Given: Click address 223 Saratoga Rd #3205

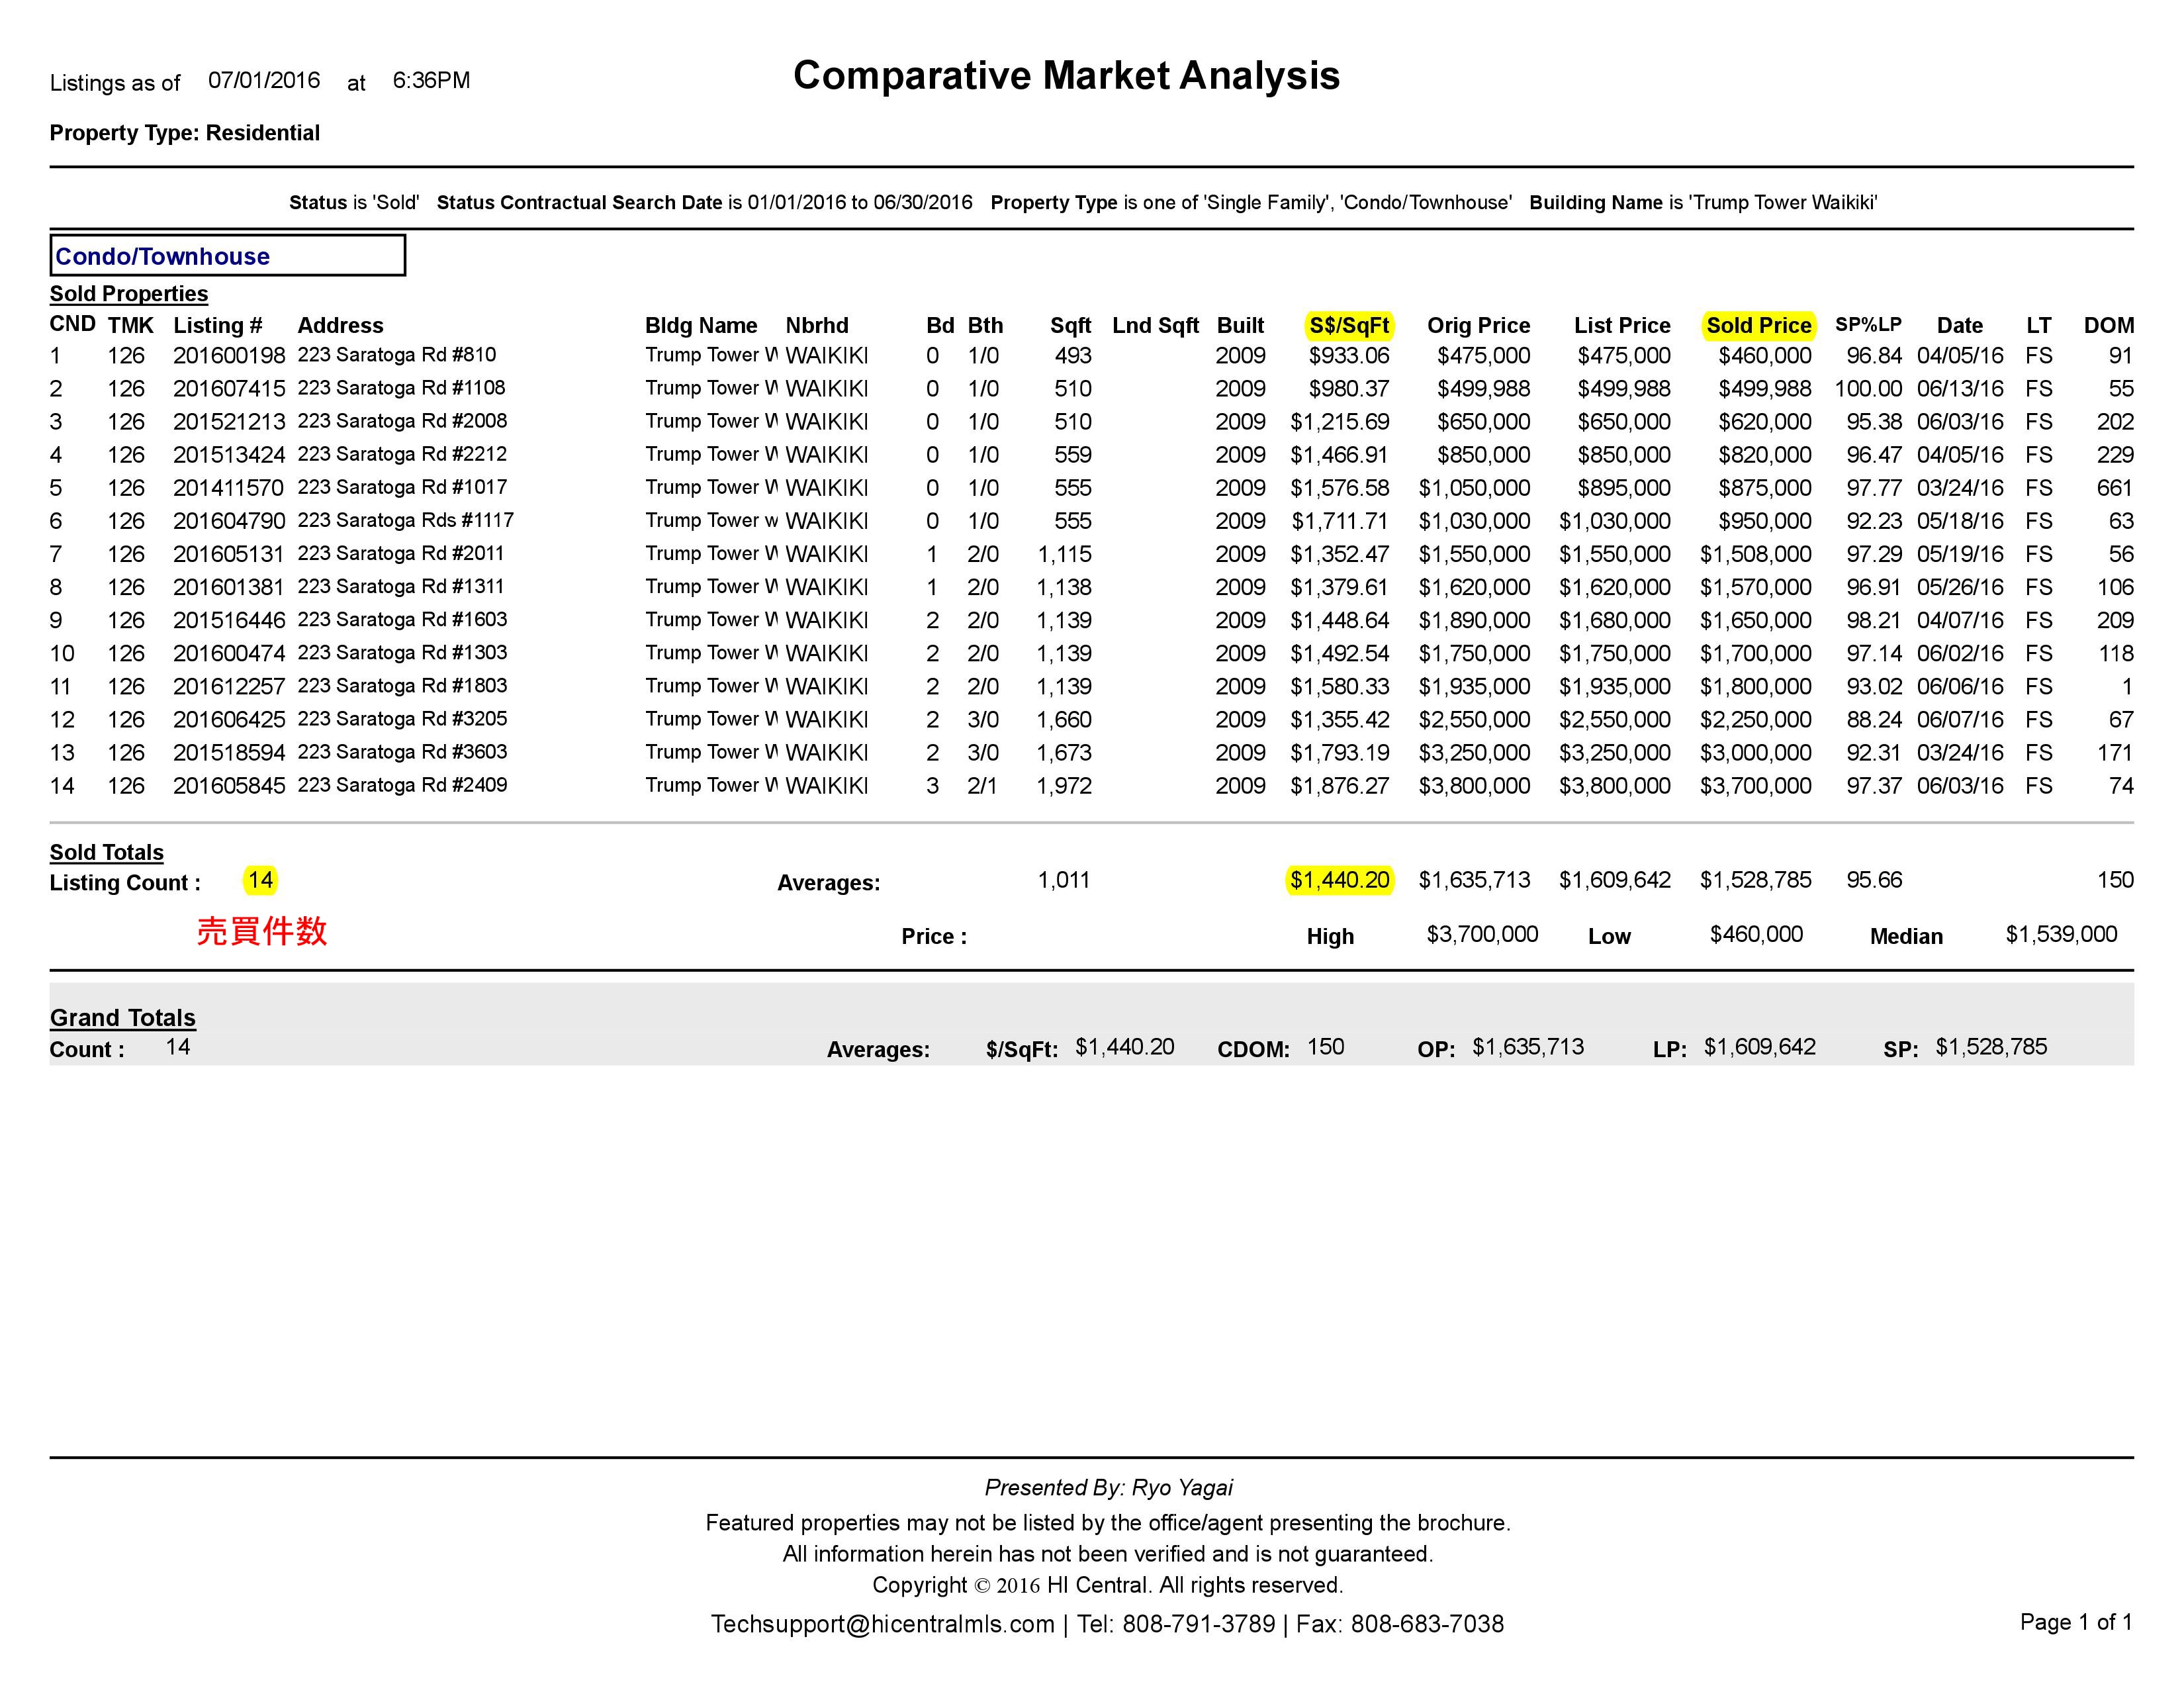Looking at the screenshot, I should click(x=402, y=718).
